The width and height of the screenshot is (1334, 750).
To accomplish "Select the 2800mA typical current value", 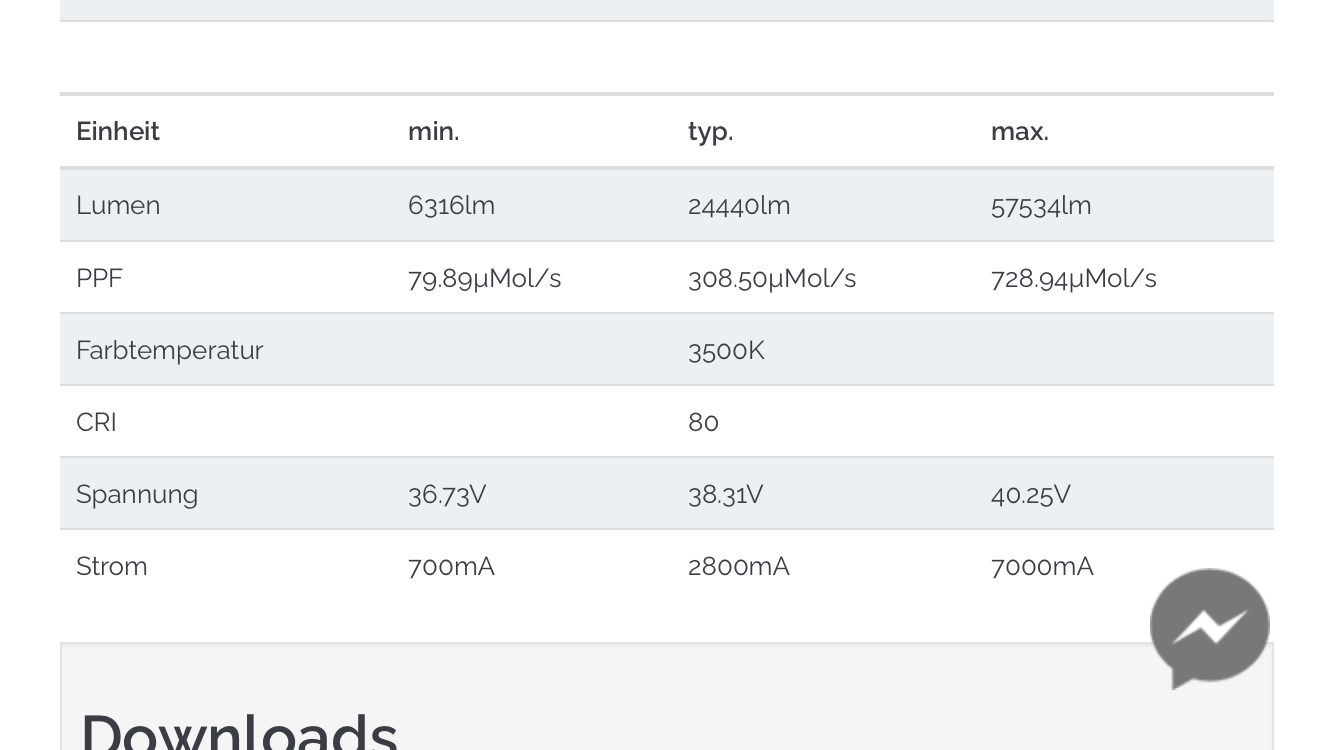I will [x=738, y=566].
